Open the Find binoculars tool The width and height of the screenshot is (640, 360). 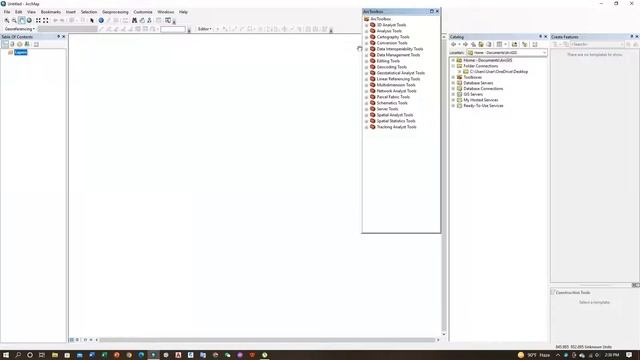[x=134, y=20]
